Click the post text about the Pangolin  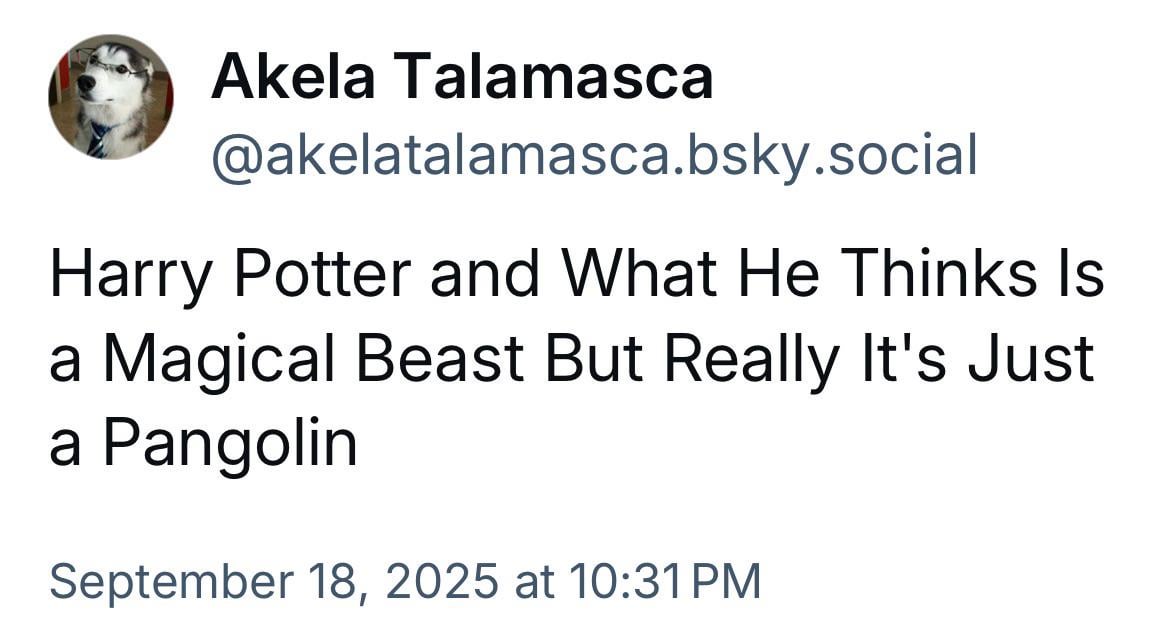[x=577, y=358]
